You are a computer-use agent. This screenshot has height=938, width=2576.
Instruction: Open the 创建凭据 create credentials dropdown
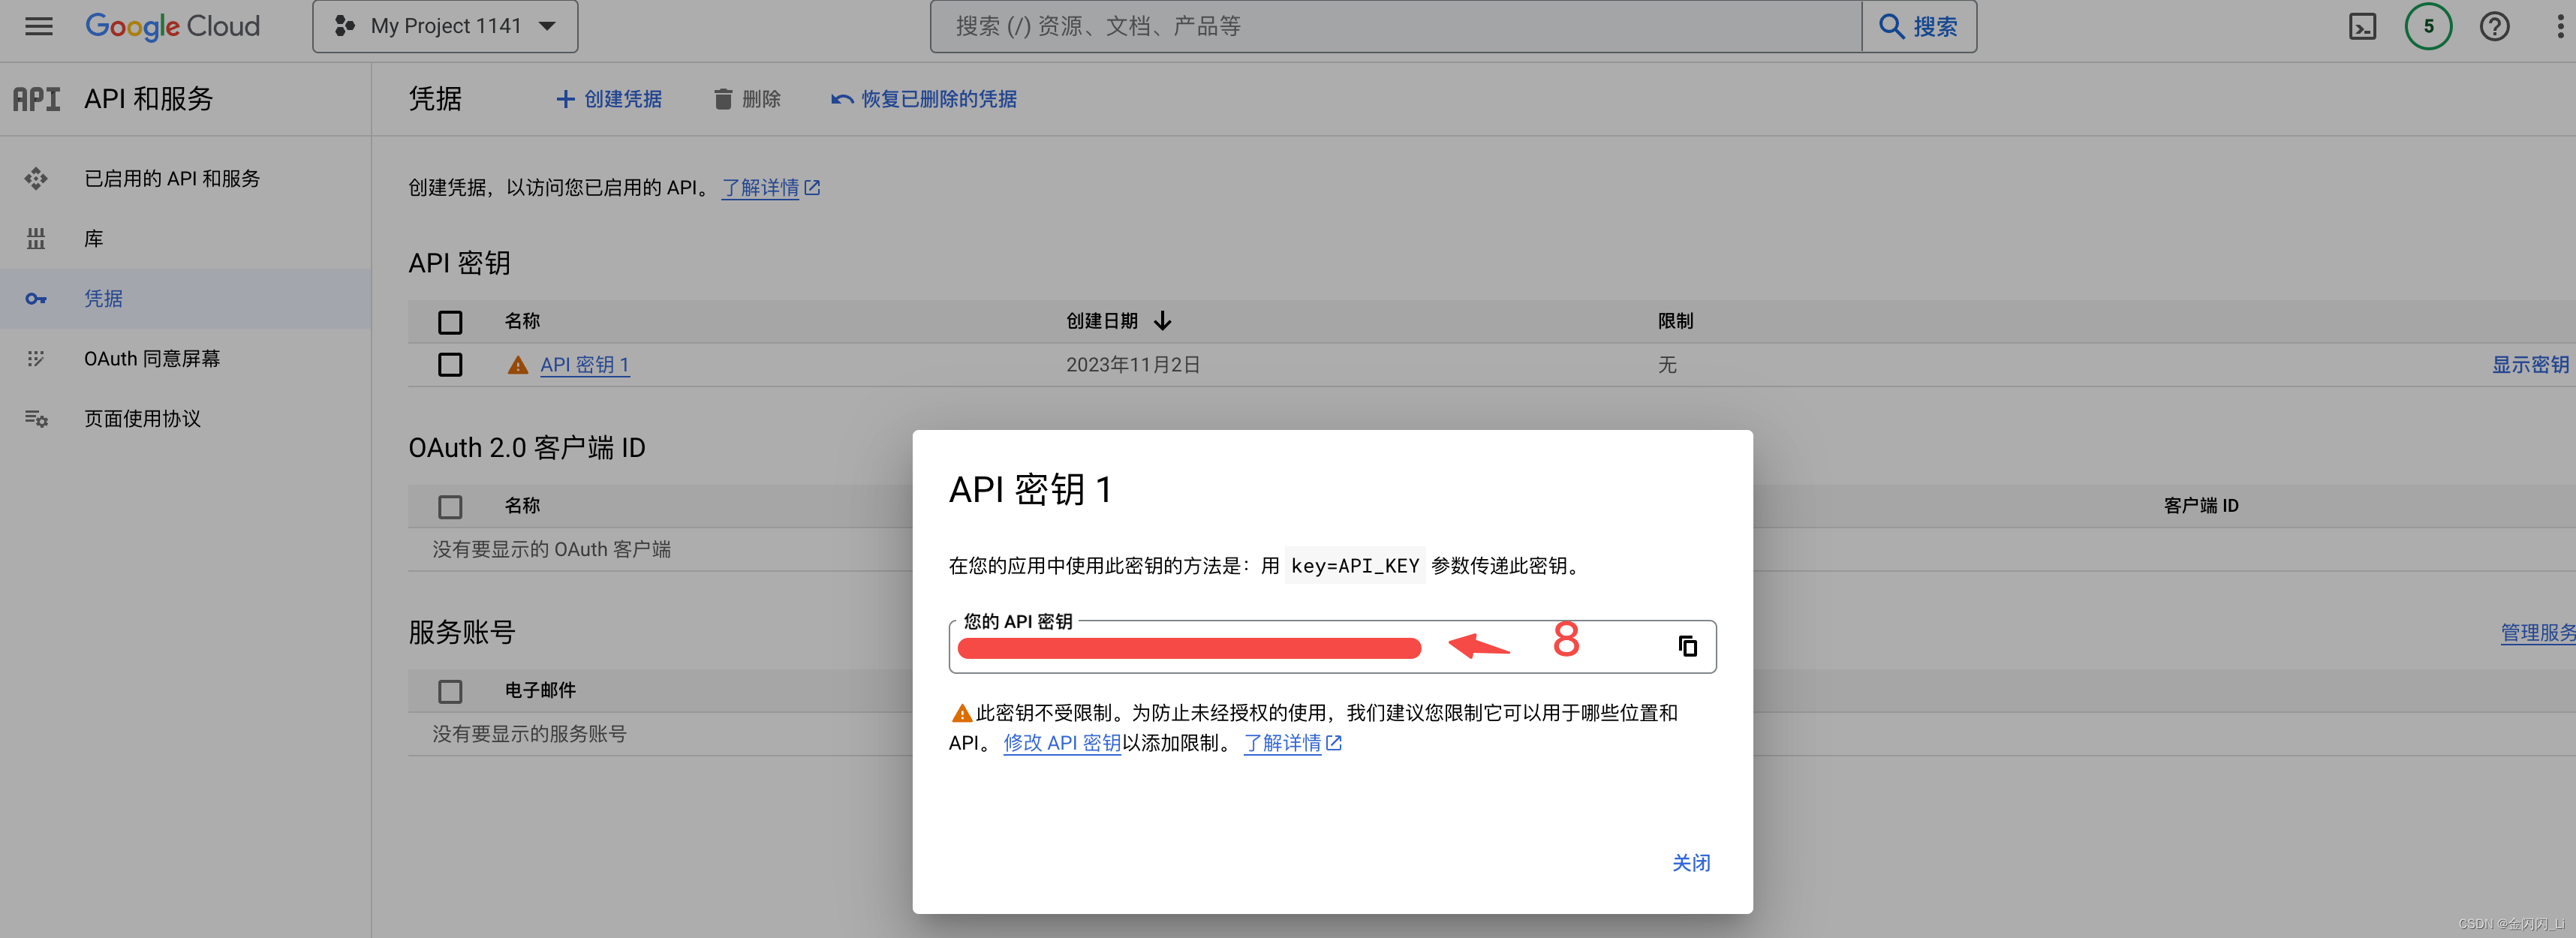(x=609, y=99)
